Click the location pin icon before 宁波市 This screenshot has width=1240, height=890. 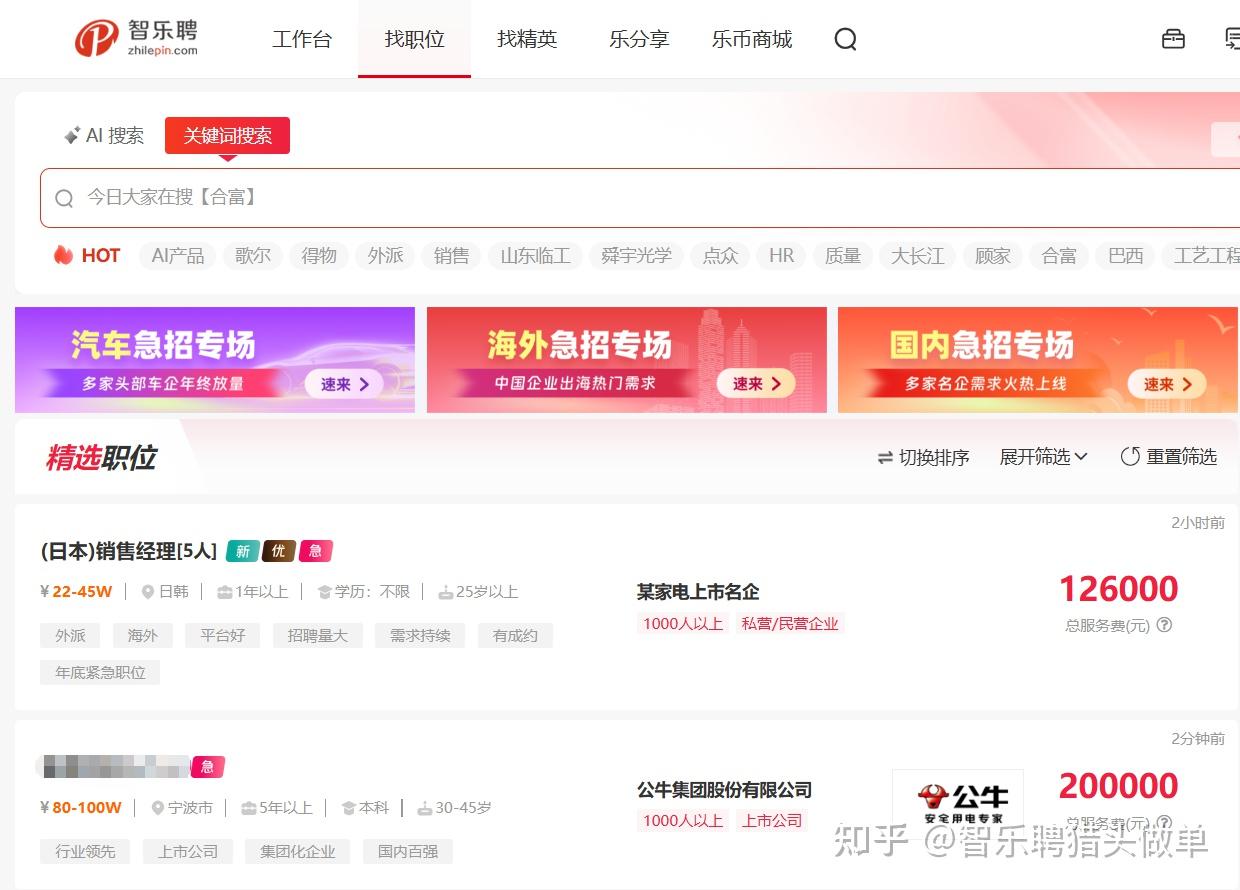click(x=157, y=807)
